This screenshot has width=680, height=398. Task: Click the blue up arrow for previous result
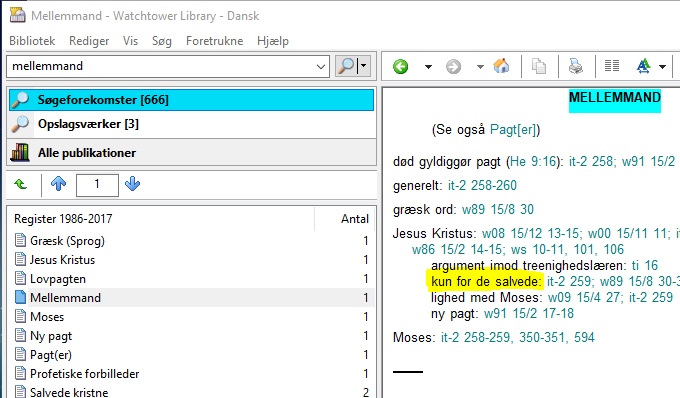(x=58, y=184)
